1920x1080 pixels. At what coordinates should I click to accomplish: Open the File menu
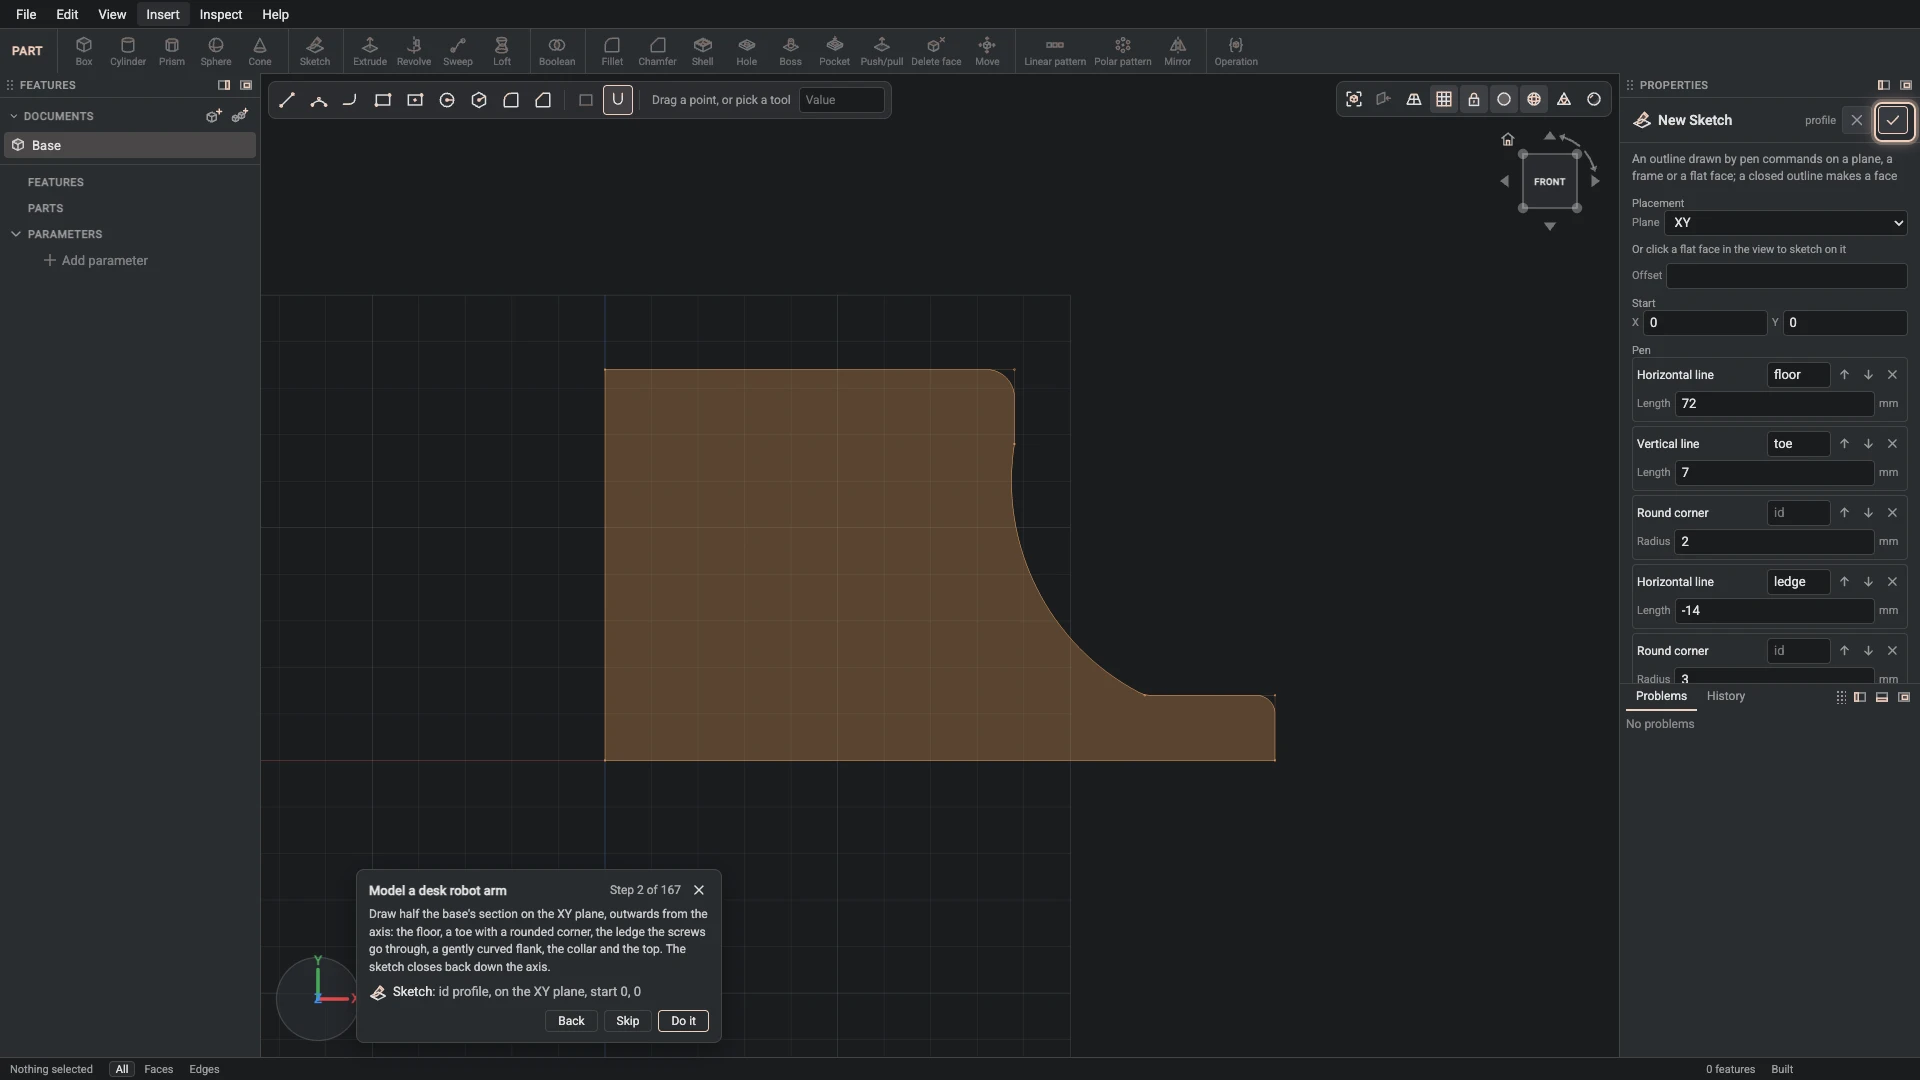pyautogui.click(x=26, y=14)
